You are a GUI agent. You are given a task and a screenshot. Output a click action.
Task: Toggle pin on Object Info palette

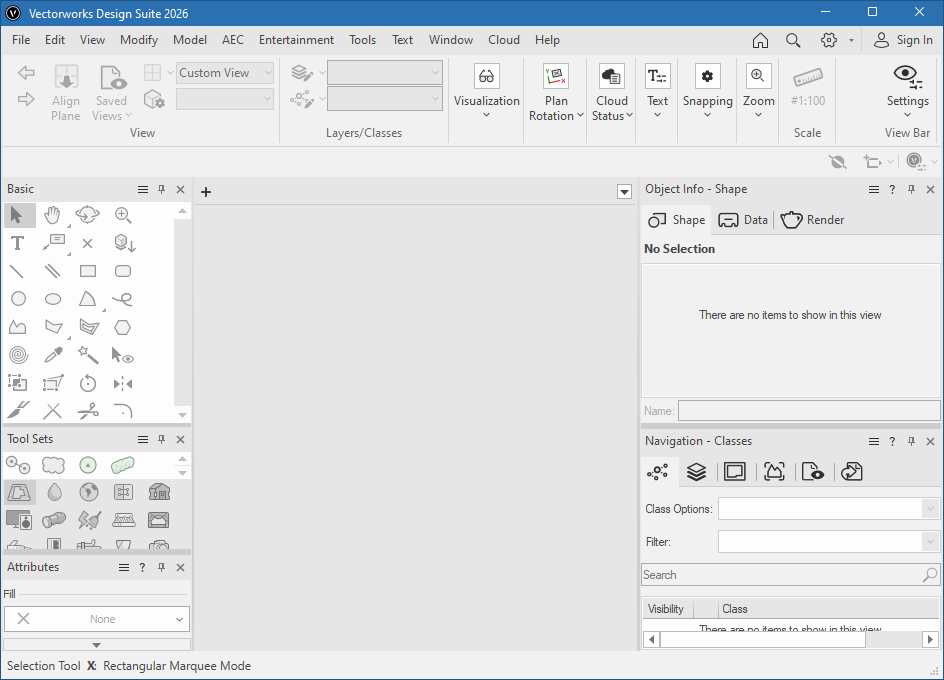click(x=911, y=189)
